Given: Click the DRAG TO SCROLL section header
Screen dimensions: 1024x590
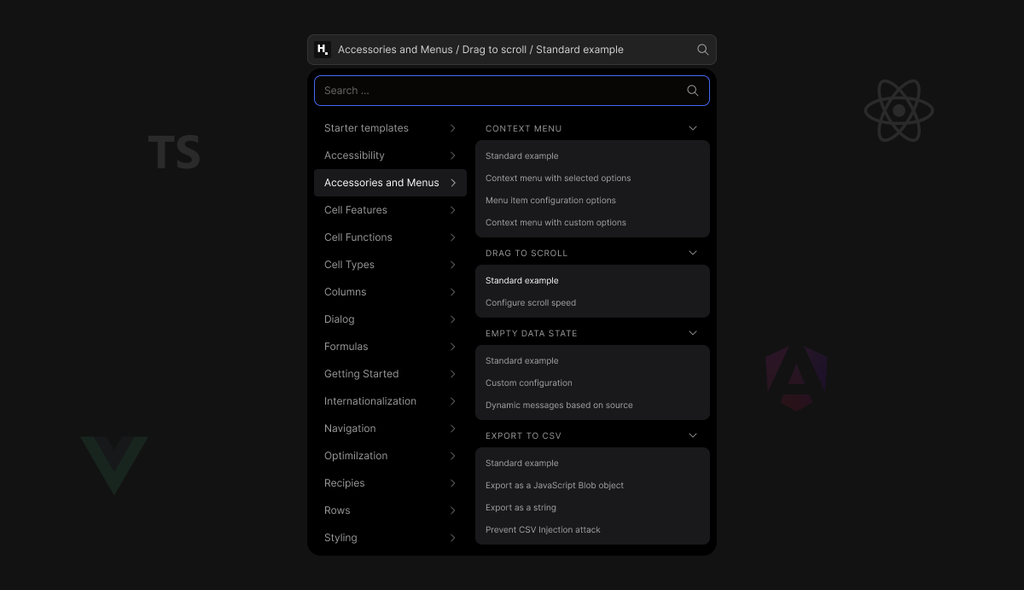Looking at the screenshot, I should pyautogui.click(x=526, y=253).
